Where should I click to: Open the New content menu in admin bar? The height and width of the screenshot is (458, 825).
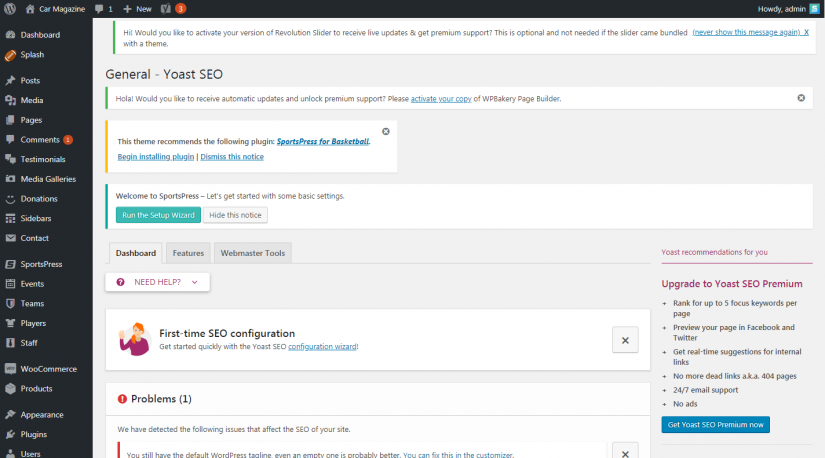(x=137, y=8)
